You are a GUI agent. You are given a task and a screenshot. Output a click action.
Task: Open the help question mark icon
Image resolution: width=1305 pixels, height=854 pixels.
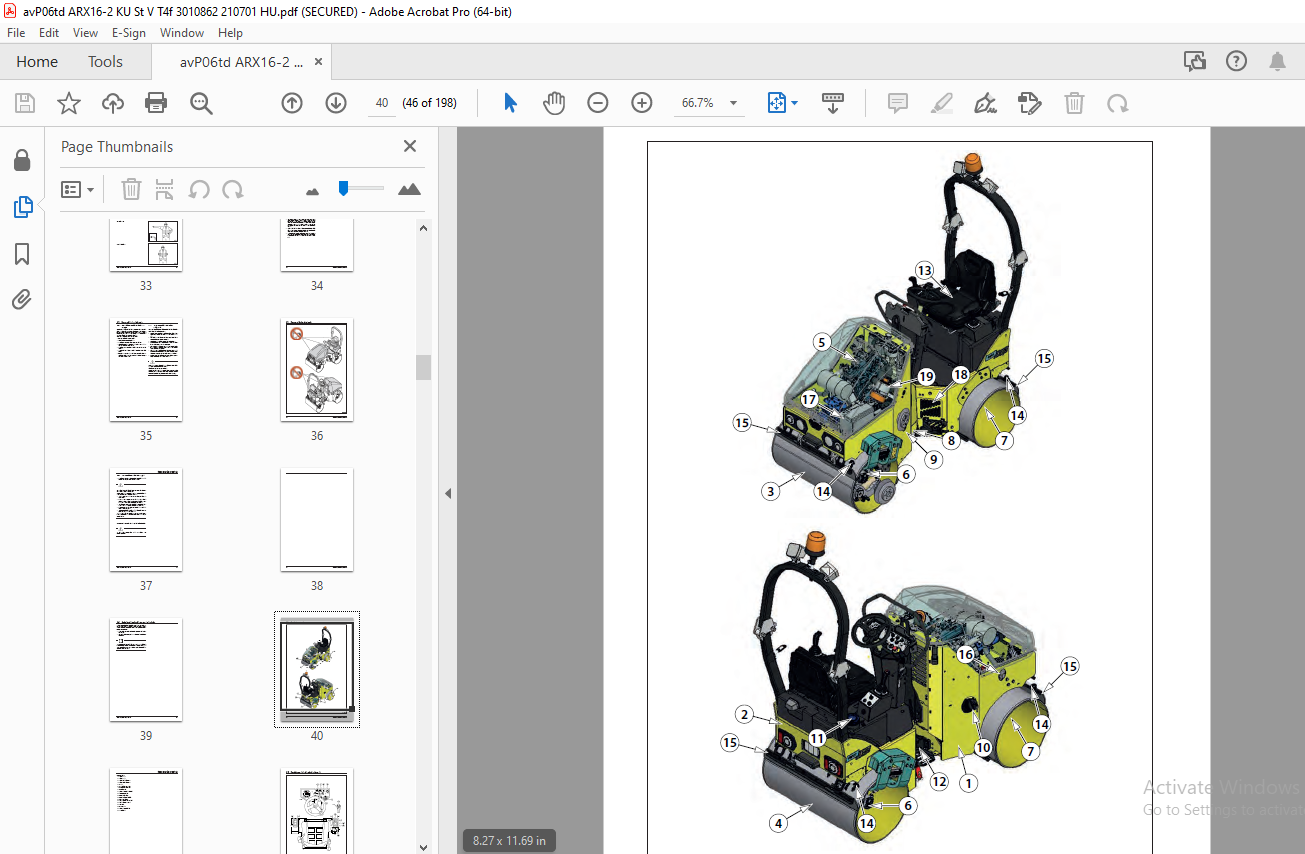coord(1236,61)
